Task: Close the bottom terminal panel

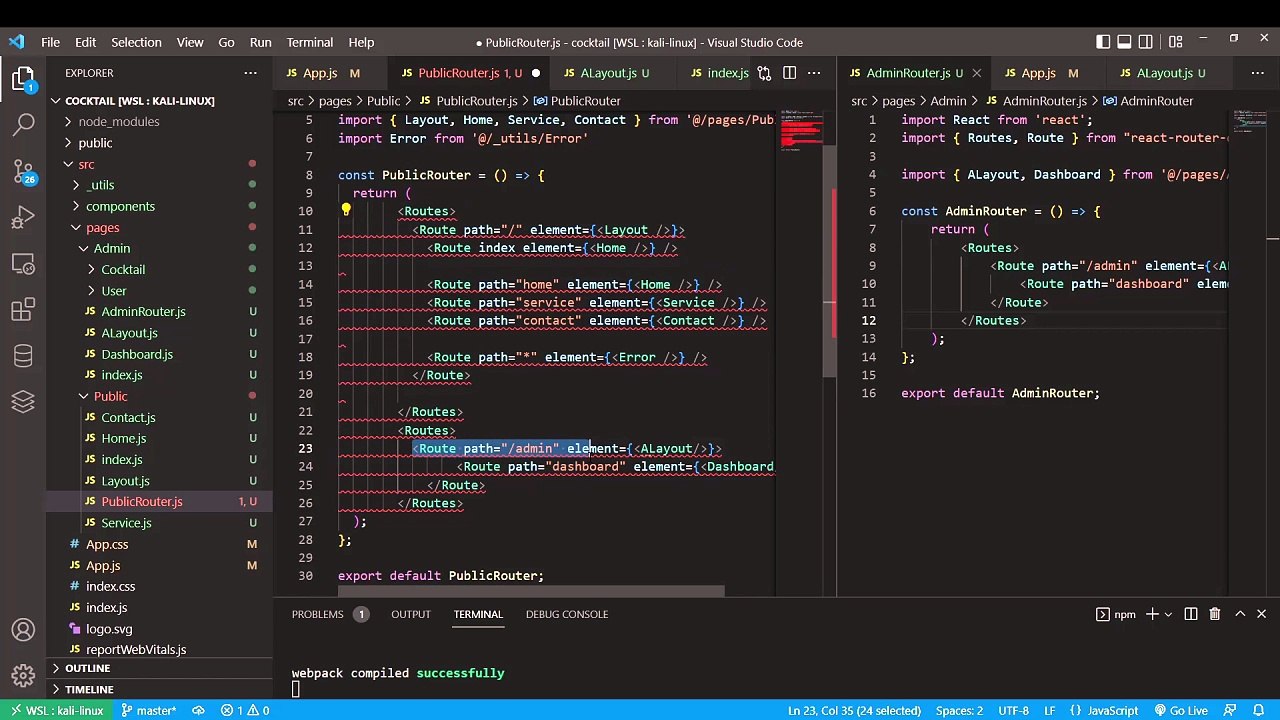Action: (1261, 614)
